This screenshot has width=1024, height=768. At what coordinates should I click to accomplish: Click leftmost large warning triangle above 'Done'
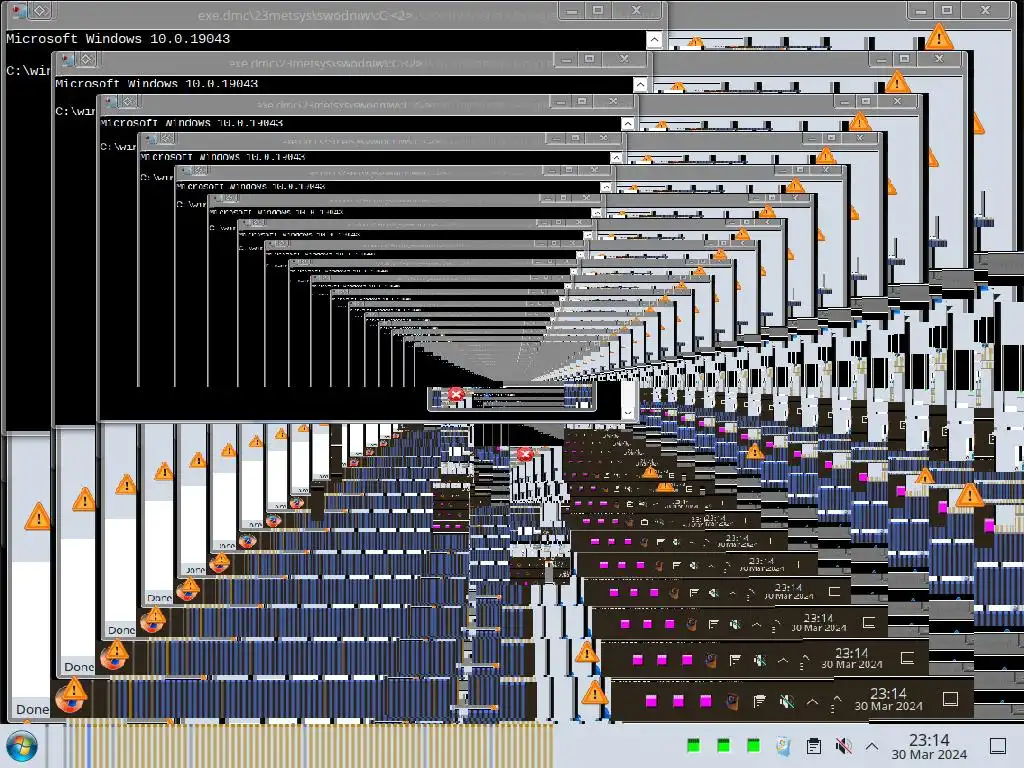pyautogui.click(x=38, y=517)
